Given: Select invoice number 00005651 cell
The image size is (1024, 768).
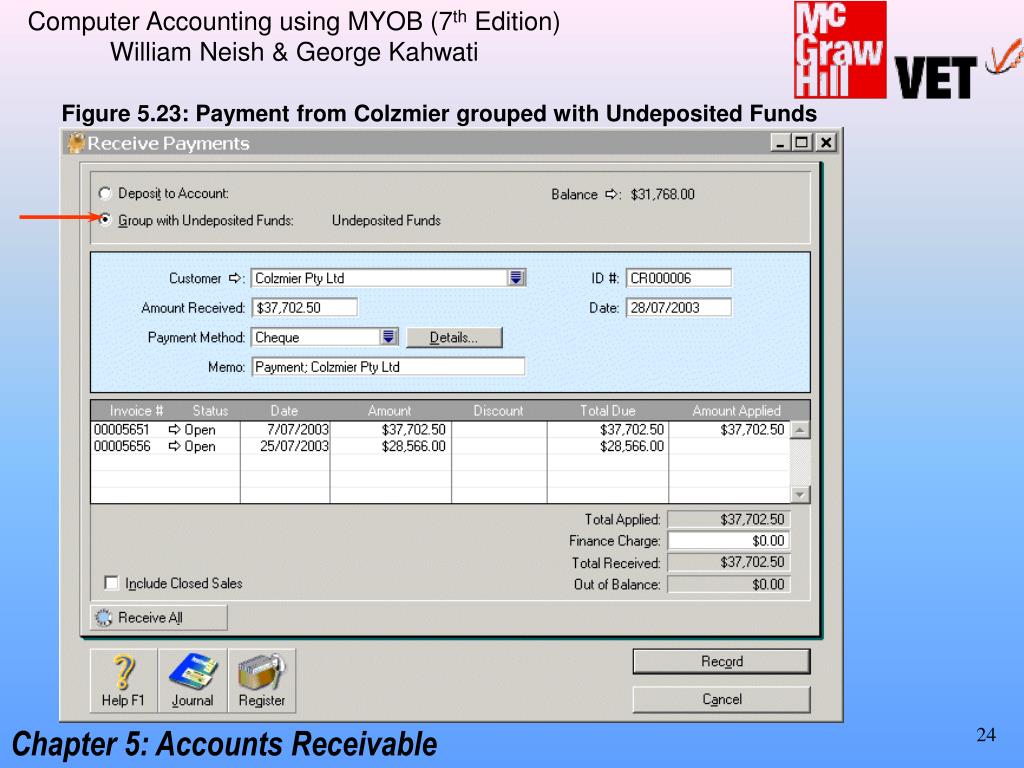Looking at the screenshot, I should coord(122,429).
